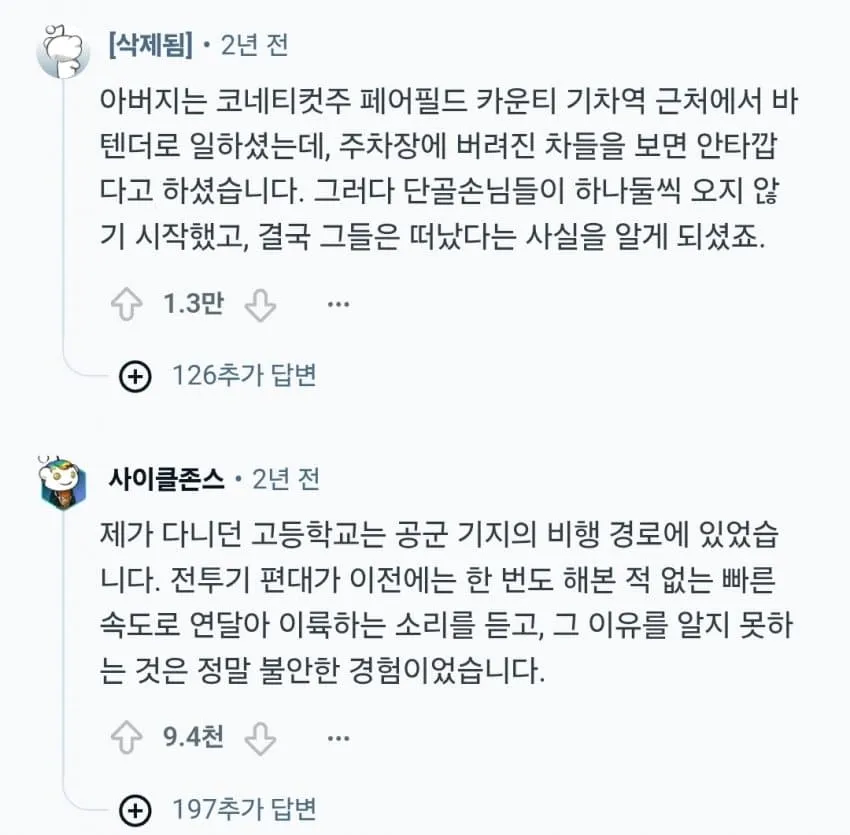Open the 197추가 답변 link

[244, 809]
